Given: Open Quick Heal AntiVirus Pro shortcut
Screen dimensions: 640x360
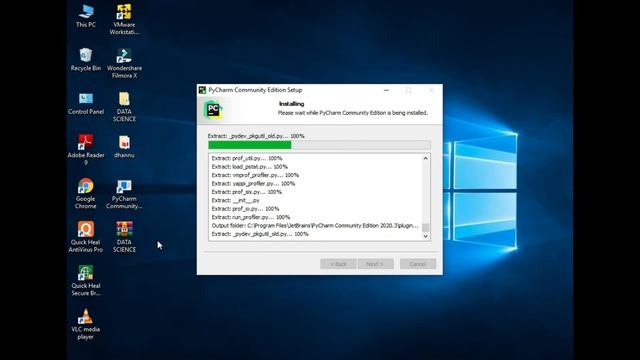Looking at the screenshot, I should [x=86, y=237].
